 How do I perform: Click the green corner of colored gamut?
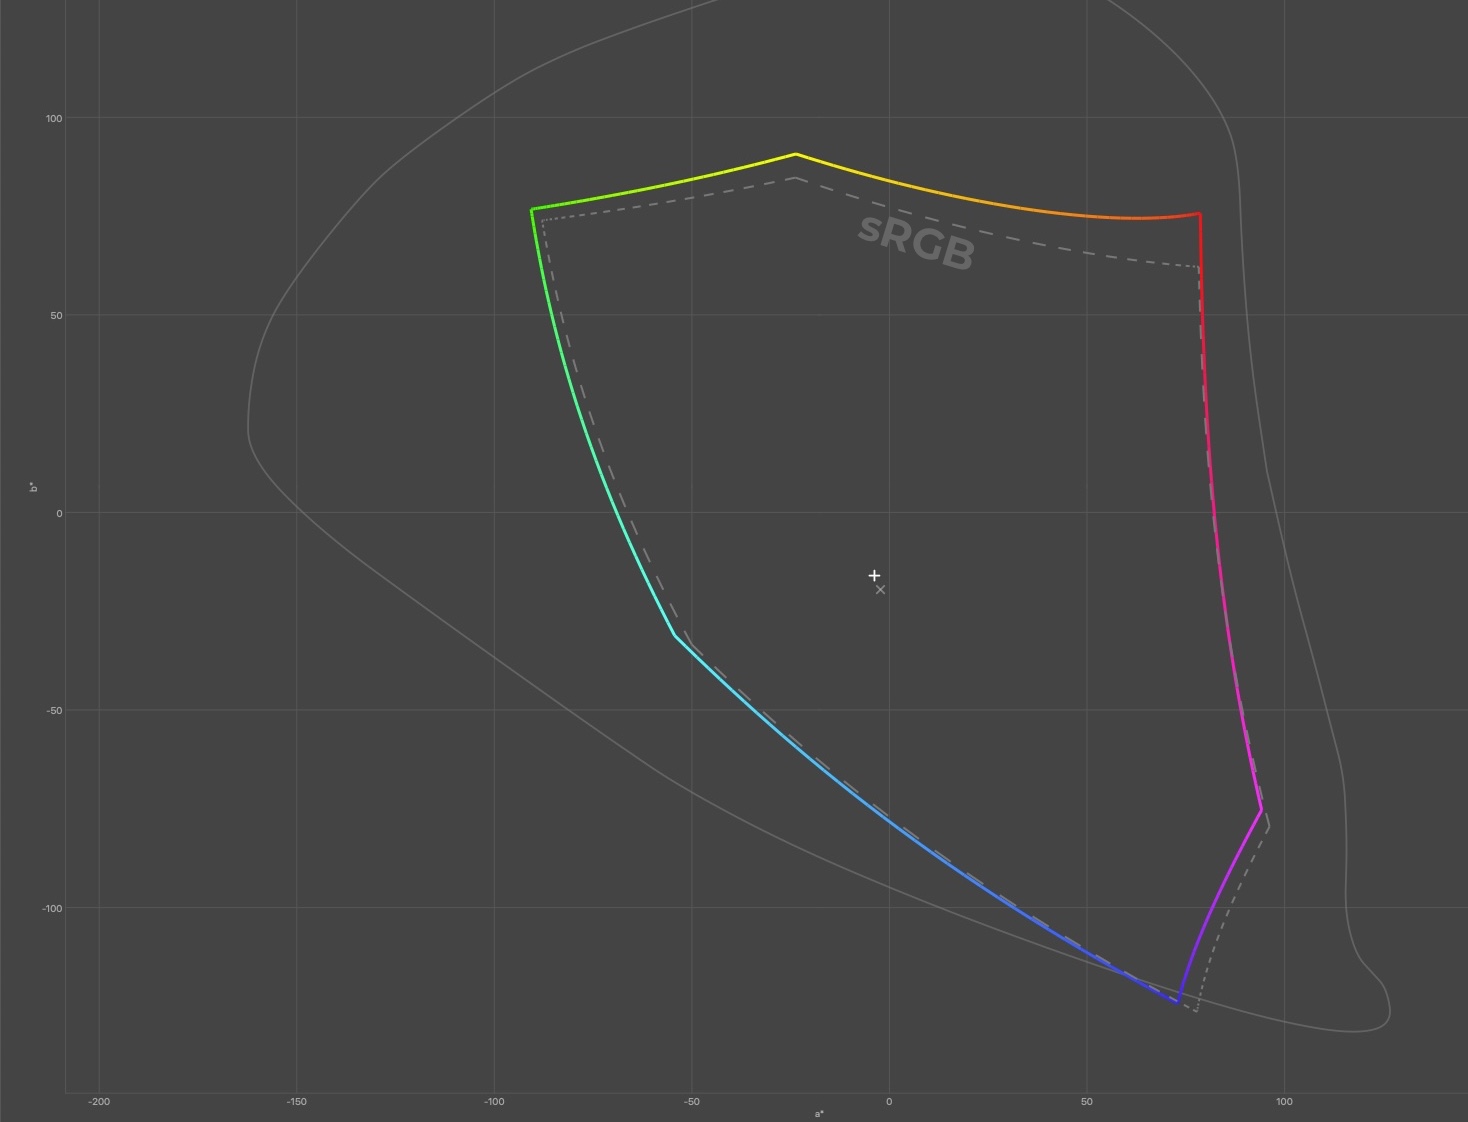pos(532,210)
